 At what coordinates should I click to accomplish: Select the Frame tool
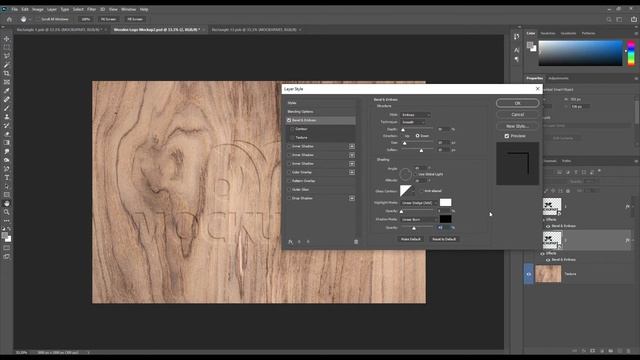tap(7, 82)
